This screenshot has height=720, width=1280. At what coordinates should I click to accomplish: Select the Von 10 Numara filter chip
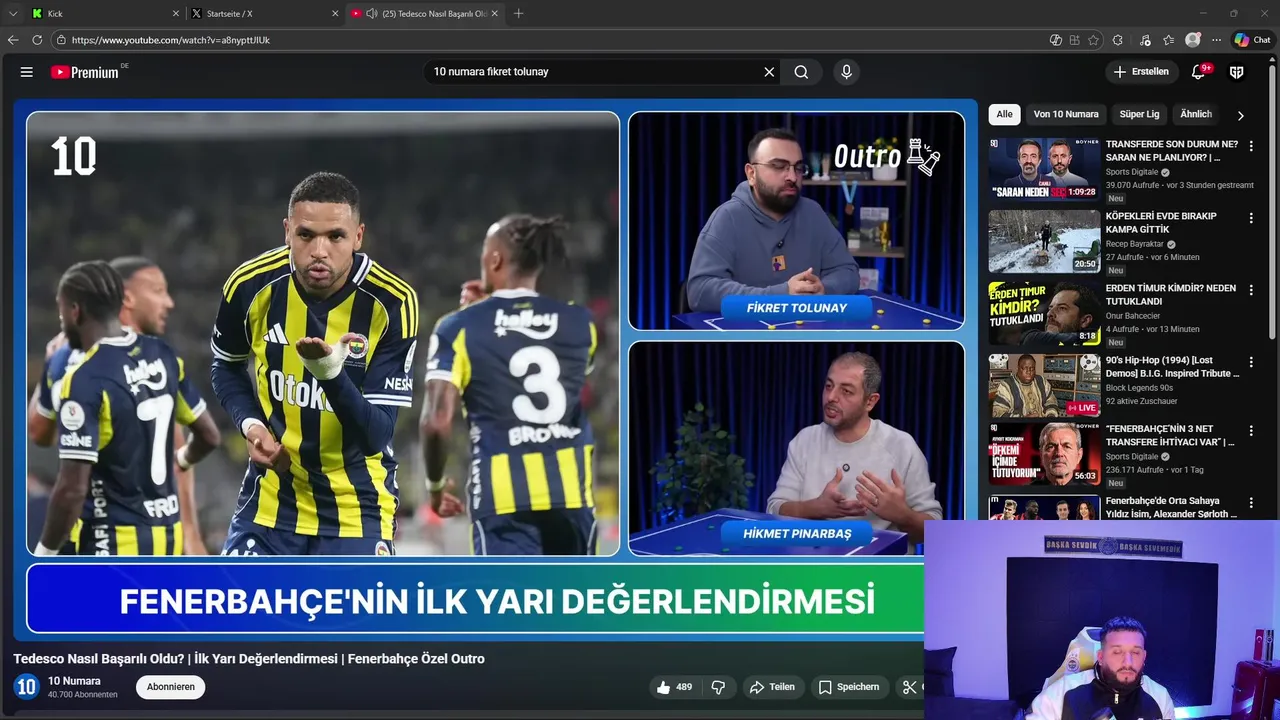(1066, 114)
